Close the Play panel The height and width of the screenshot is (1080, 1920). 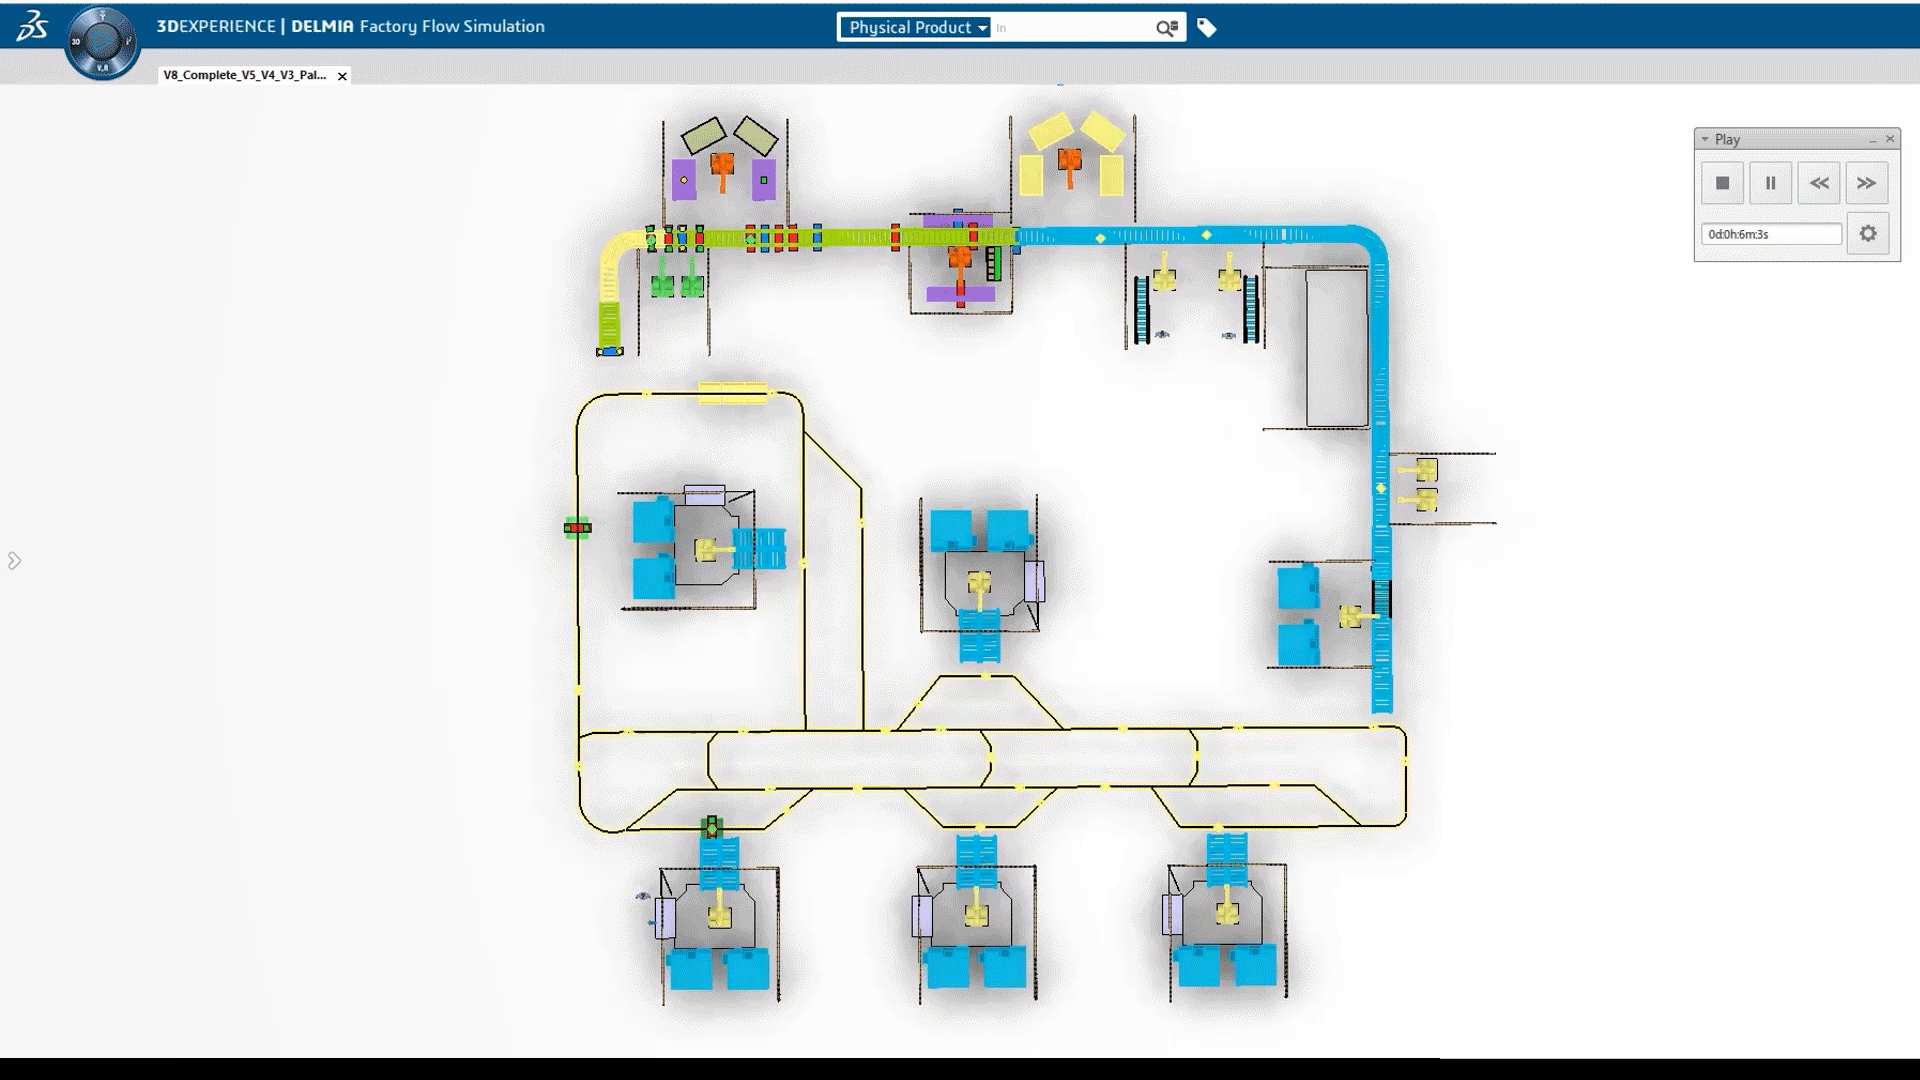(1889, 139)
